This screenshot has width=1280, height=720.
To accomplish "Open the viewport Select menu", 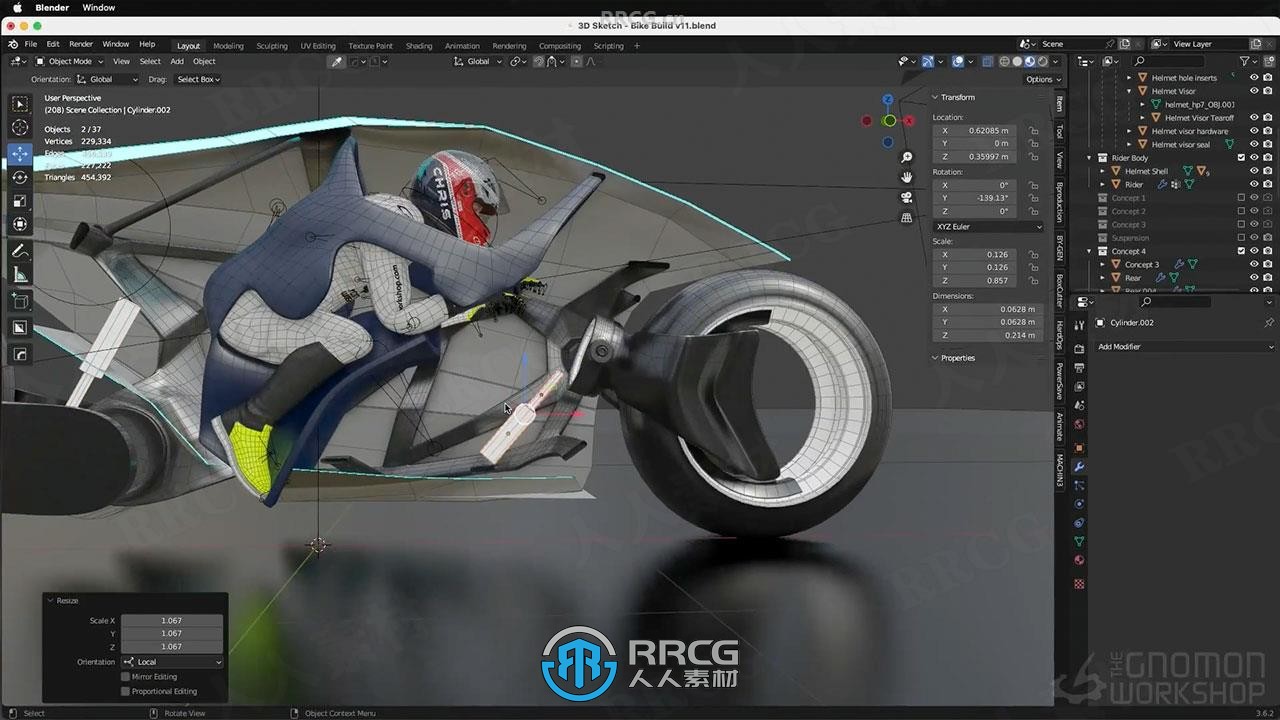I will [150, 61].
